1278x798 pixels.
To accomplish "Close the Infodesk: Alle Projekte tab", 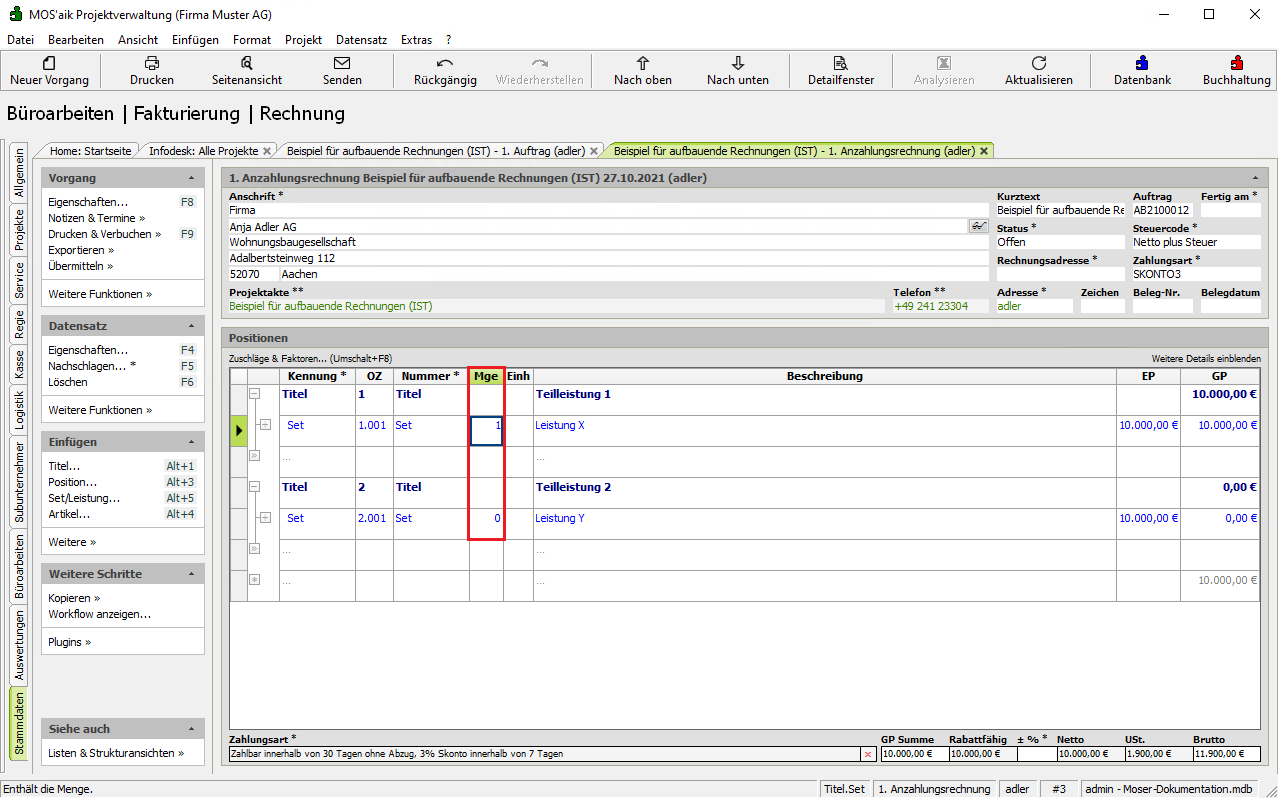I will 267,151.
